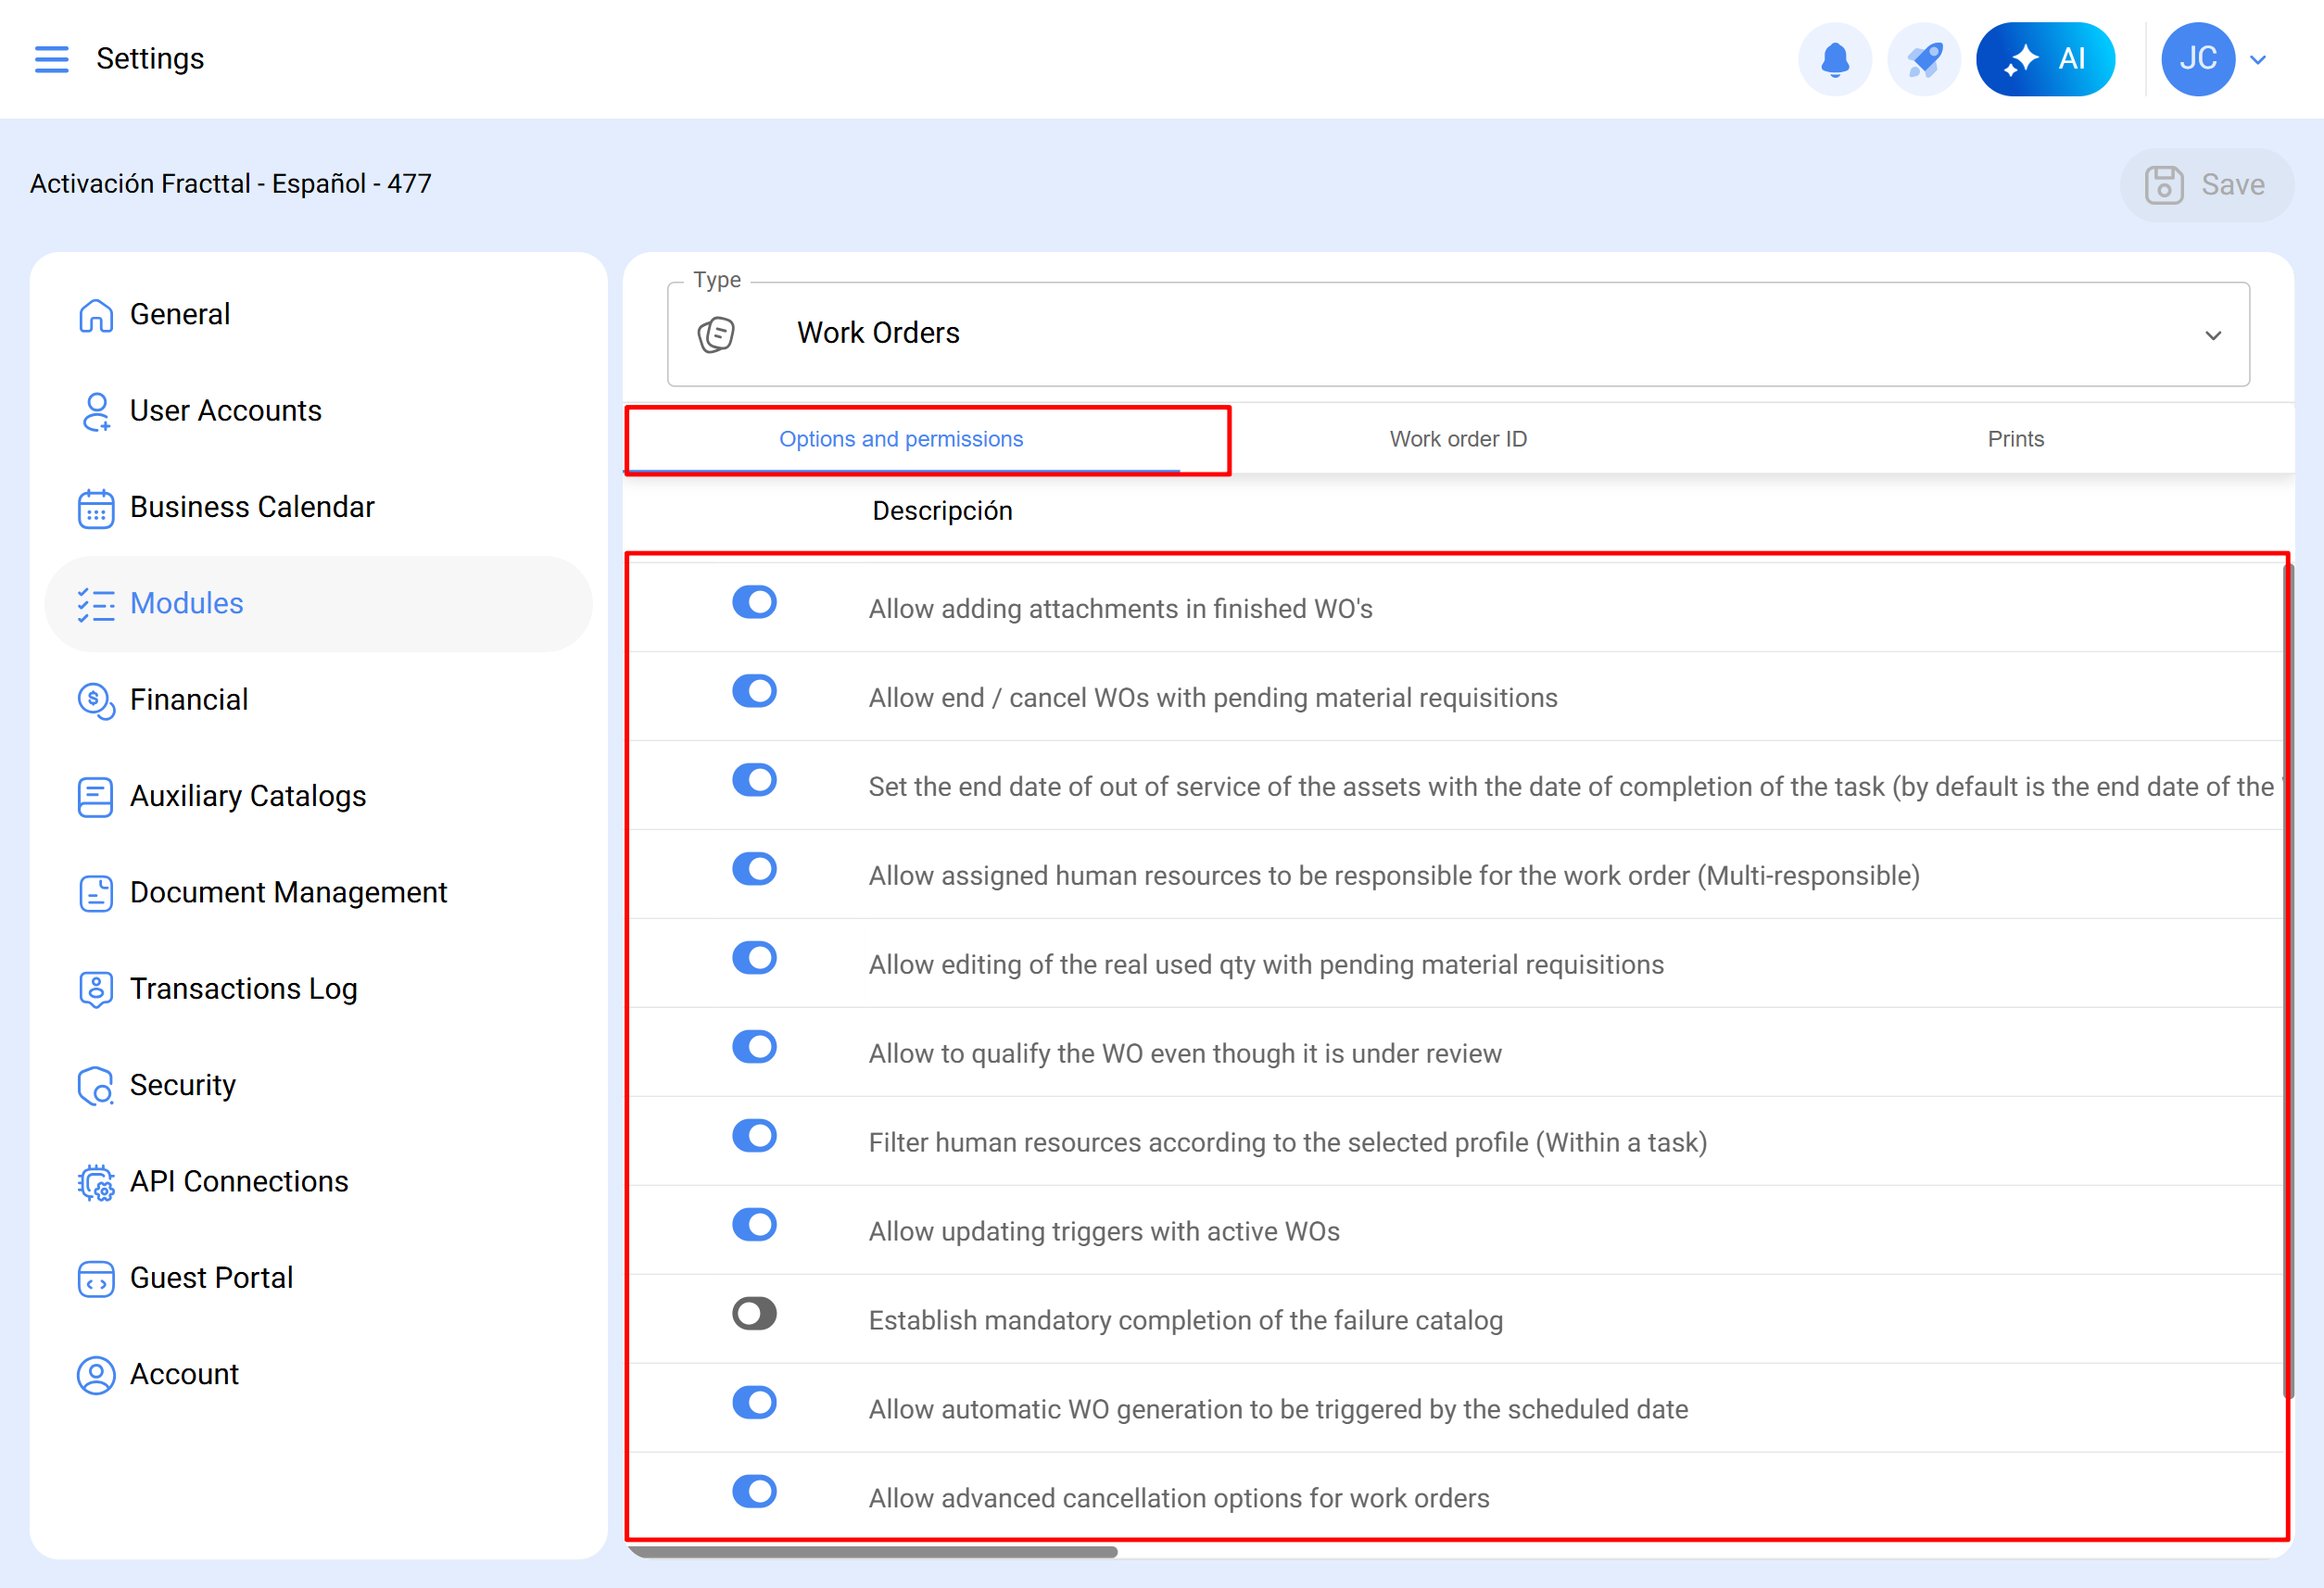
Task: Click the rocket icon in header
Action: (x=1923, y=59)
